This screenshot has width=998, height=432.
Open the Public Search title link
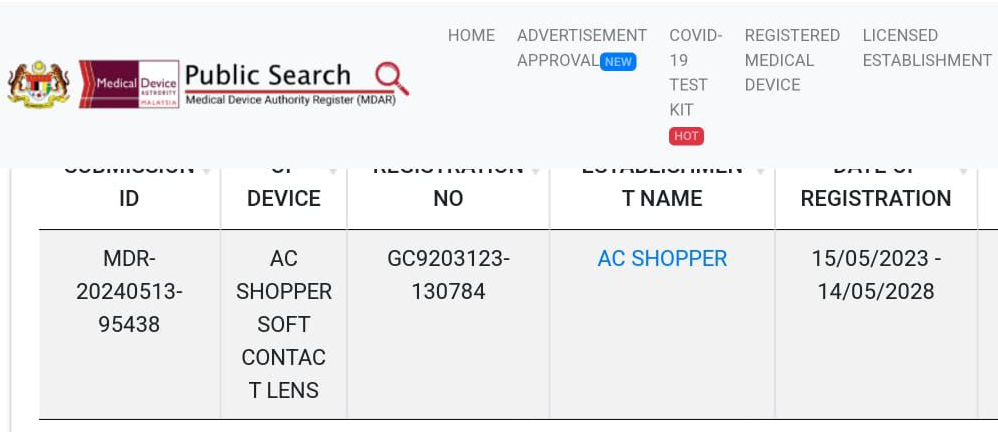pyautogui.click(x=268, y=76)
